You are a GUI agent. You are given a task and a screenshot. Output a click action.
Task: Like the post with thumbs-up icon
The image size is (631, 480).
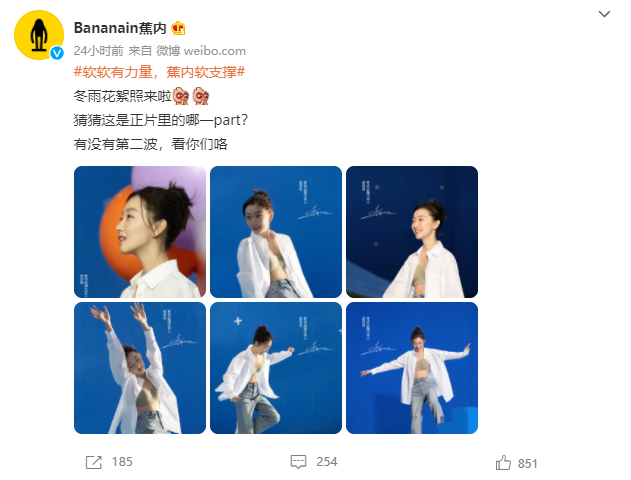(503, 463)
